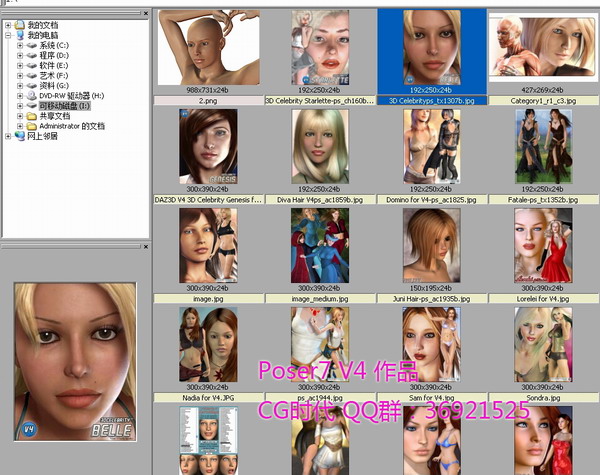Click the 427x269x24b dimension text
The image size is (600, 475).
click(542, 90)
